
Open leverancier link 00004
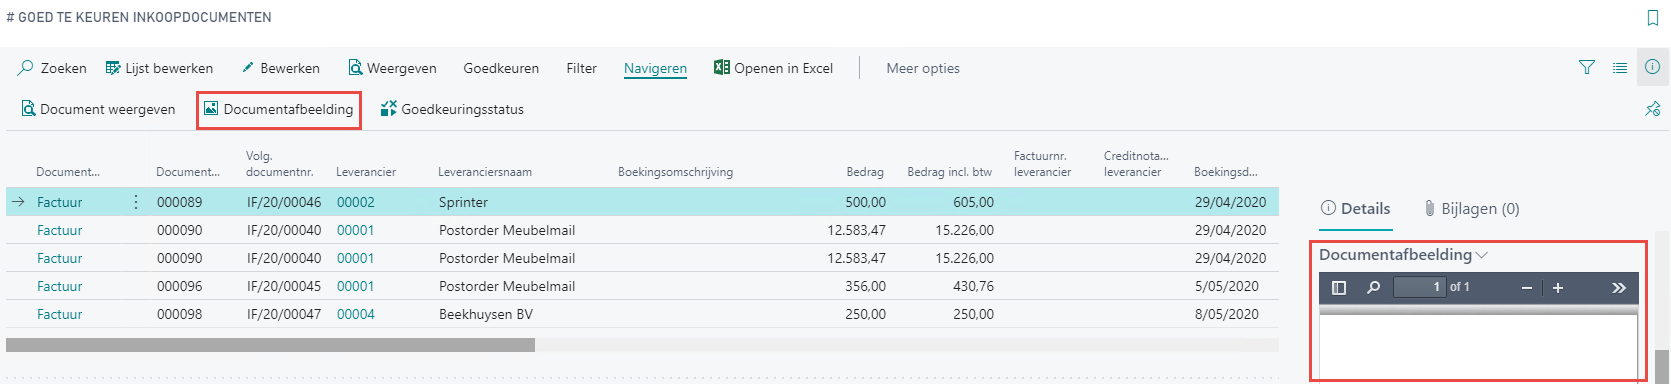click(x=356, y=314)
